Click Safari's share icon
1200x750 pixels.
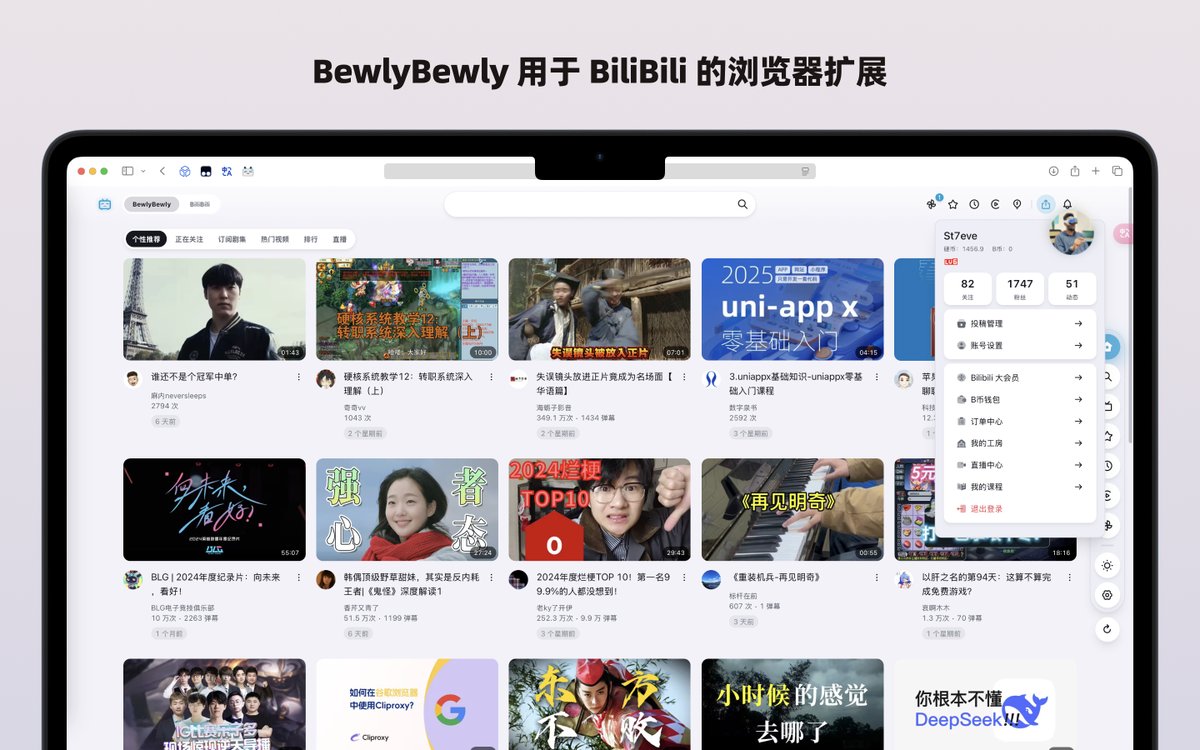coord(1075,171)
